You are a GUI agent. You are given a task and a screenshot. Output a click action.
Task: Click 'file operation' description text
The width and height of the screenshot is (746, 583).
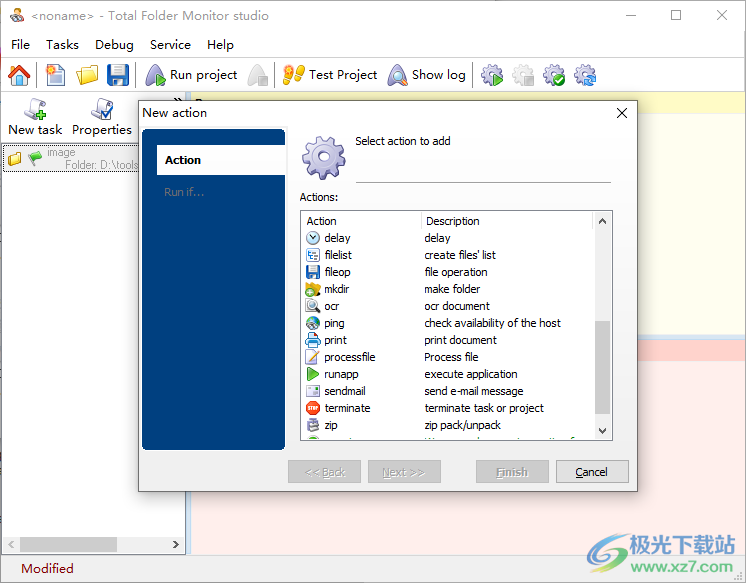[456, 272]
